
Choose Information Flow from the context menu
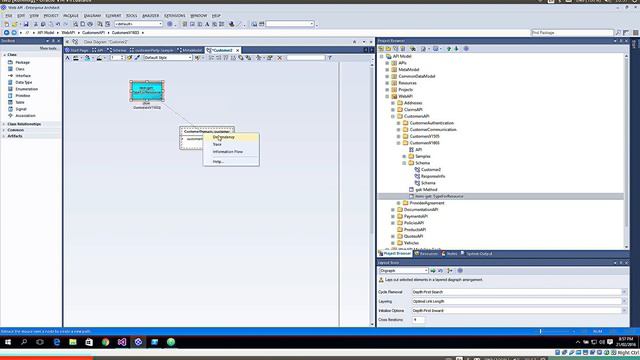231,151
